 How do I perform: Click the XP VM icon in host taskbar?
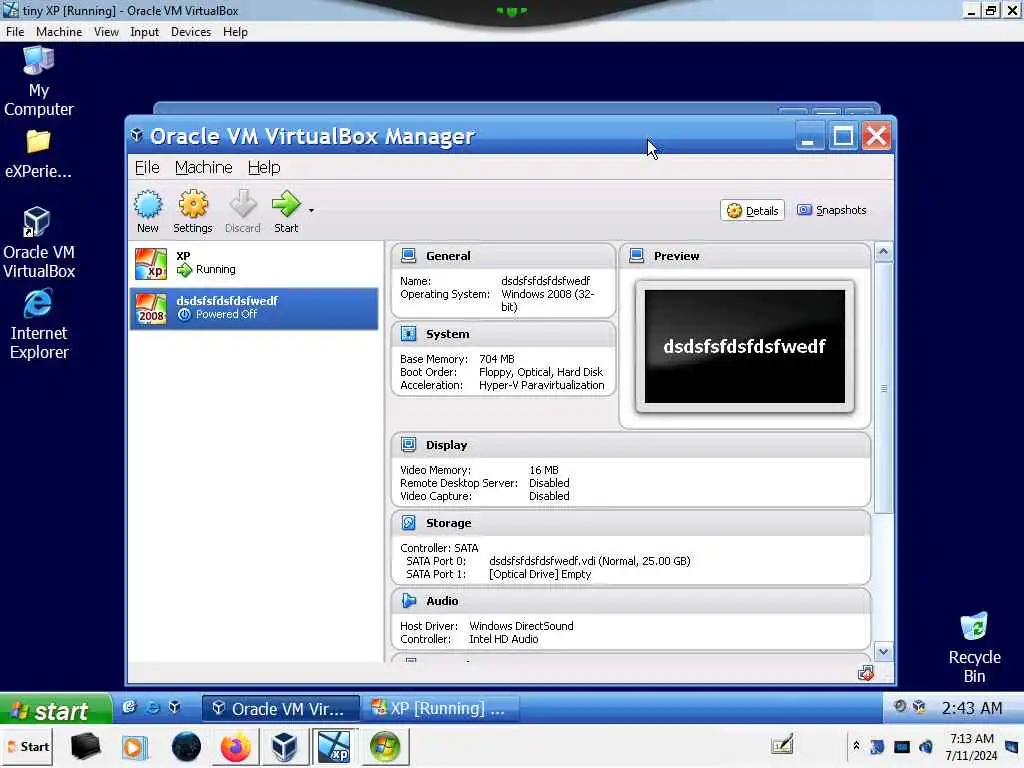334,747
